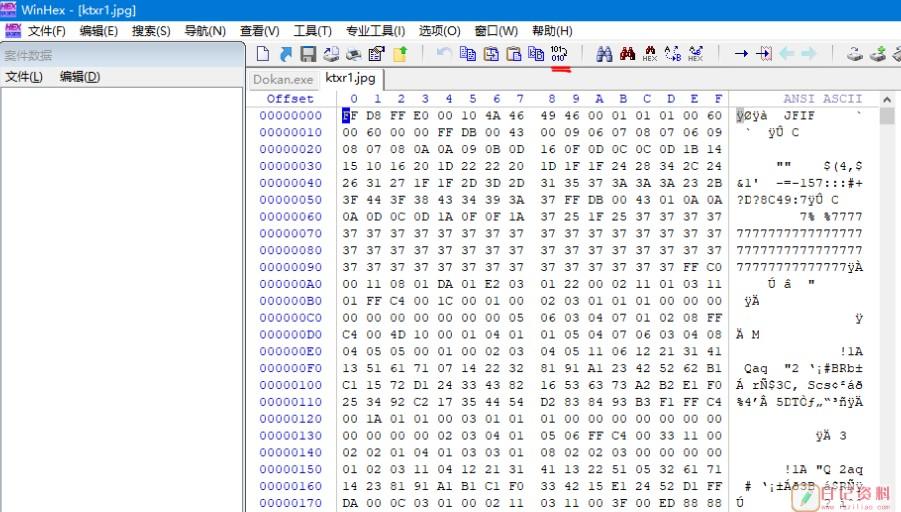Select first hex byte FF at offset 0

349,116
